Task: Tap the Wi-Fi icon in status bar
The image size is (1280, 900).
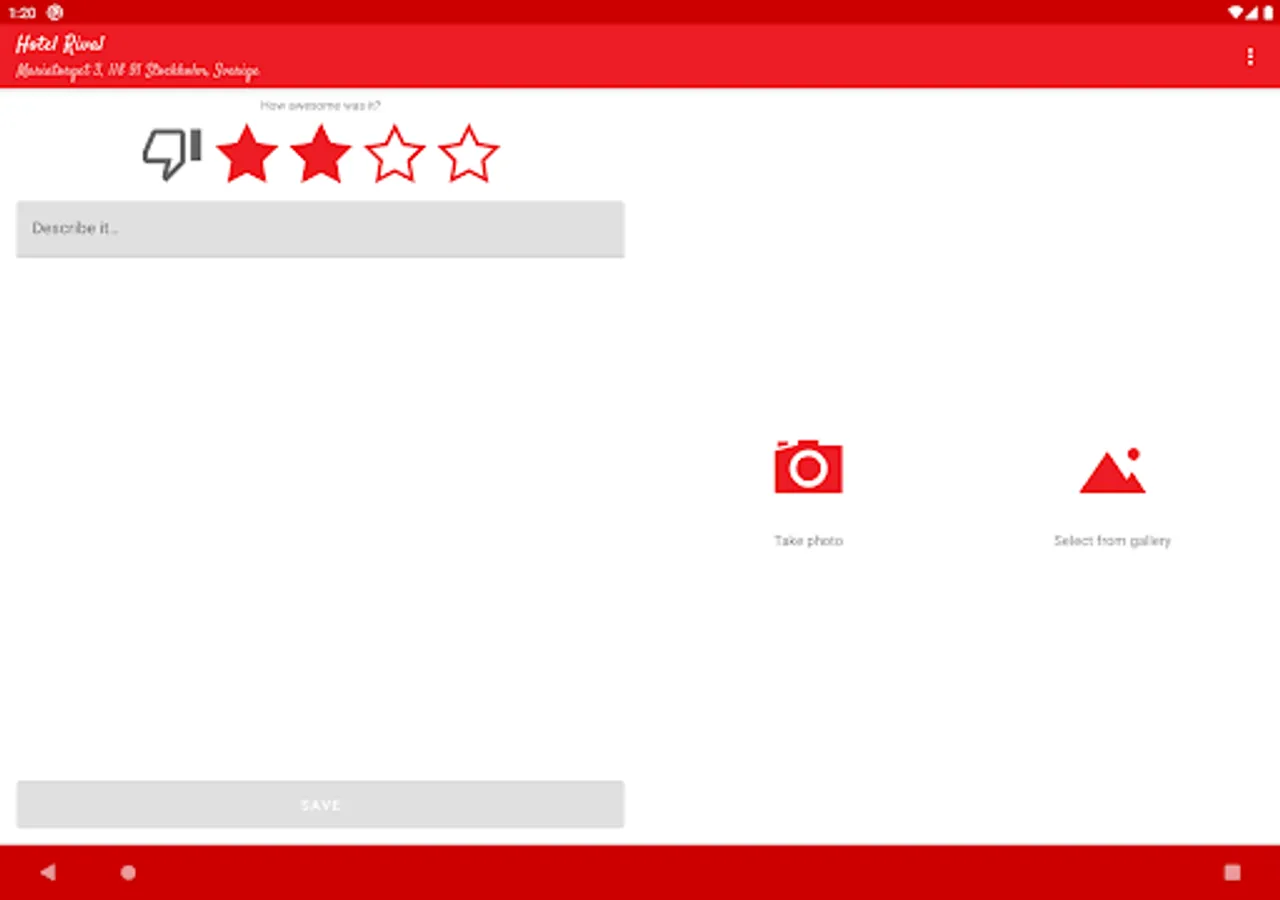Action: (1237, 12)
